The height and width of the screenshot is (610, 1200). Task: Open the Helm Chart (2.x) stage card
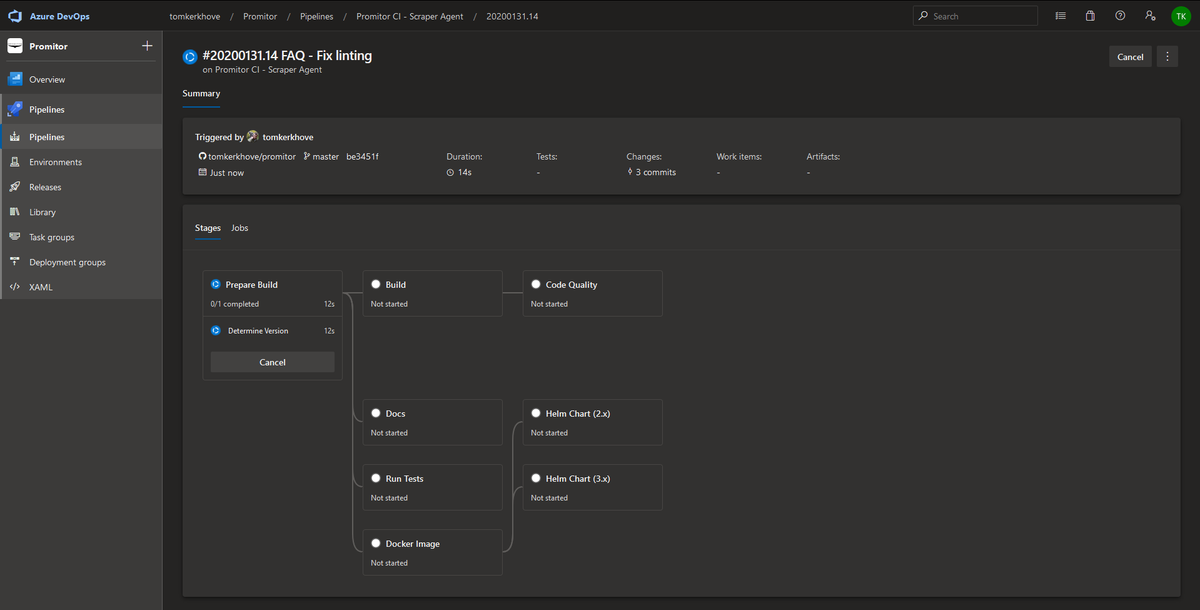592,422
